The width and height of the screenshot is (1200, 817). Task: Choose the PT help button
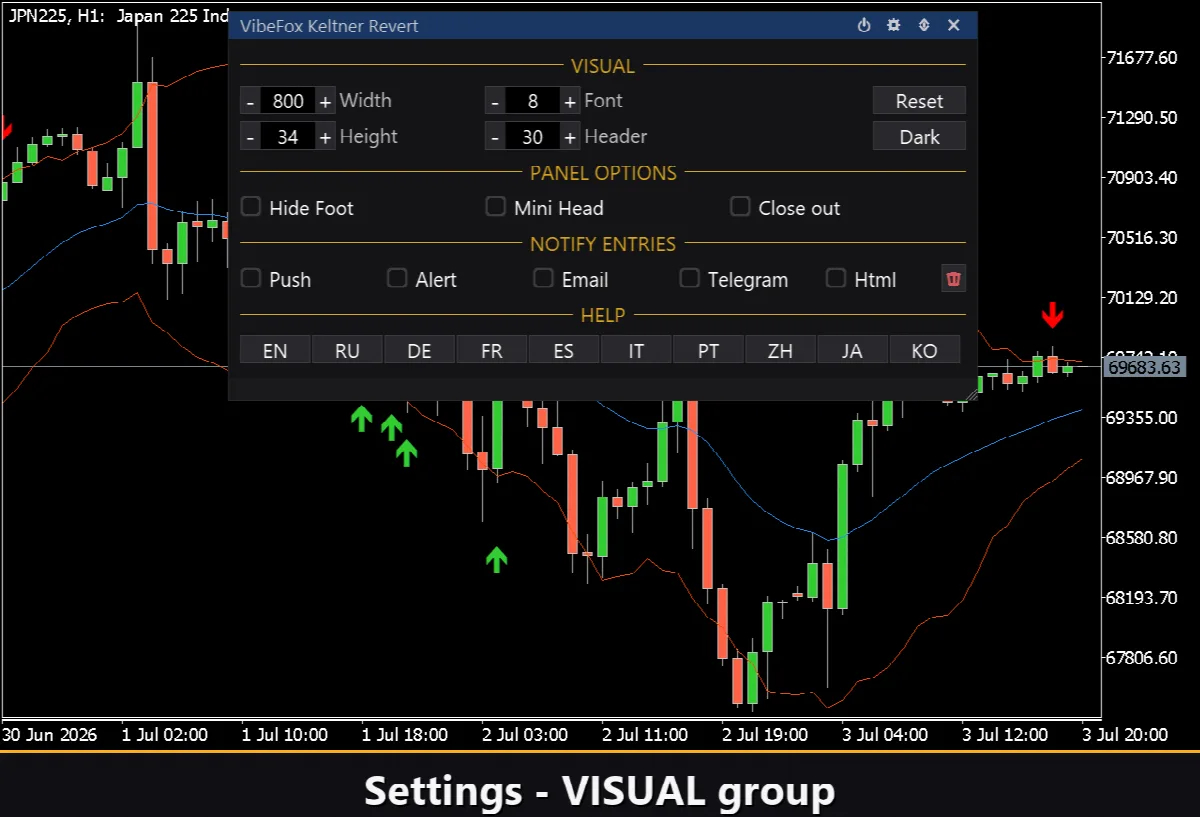point(708,350)
